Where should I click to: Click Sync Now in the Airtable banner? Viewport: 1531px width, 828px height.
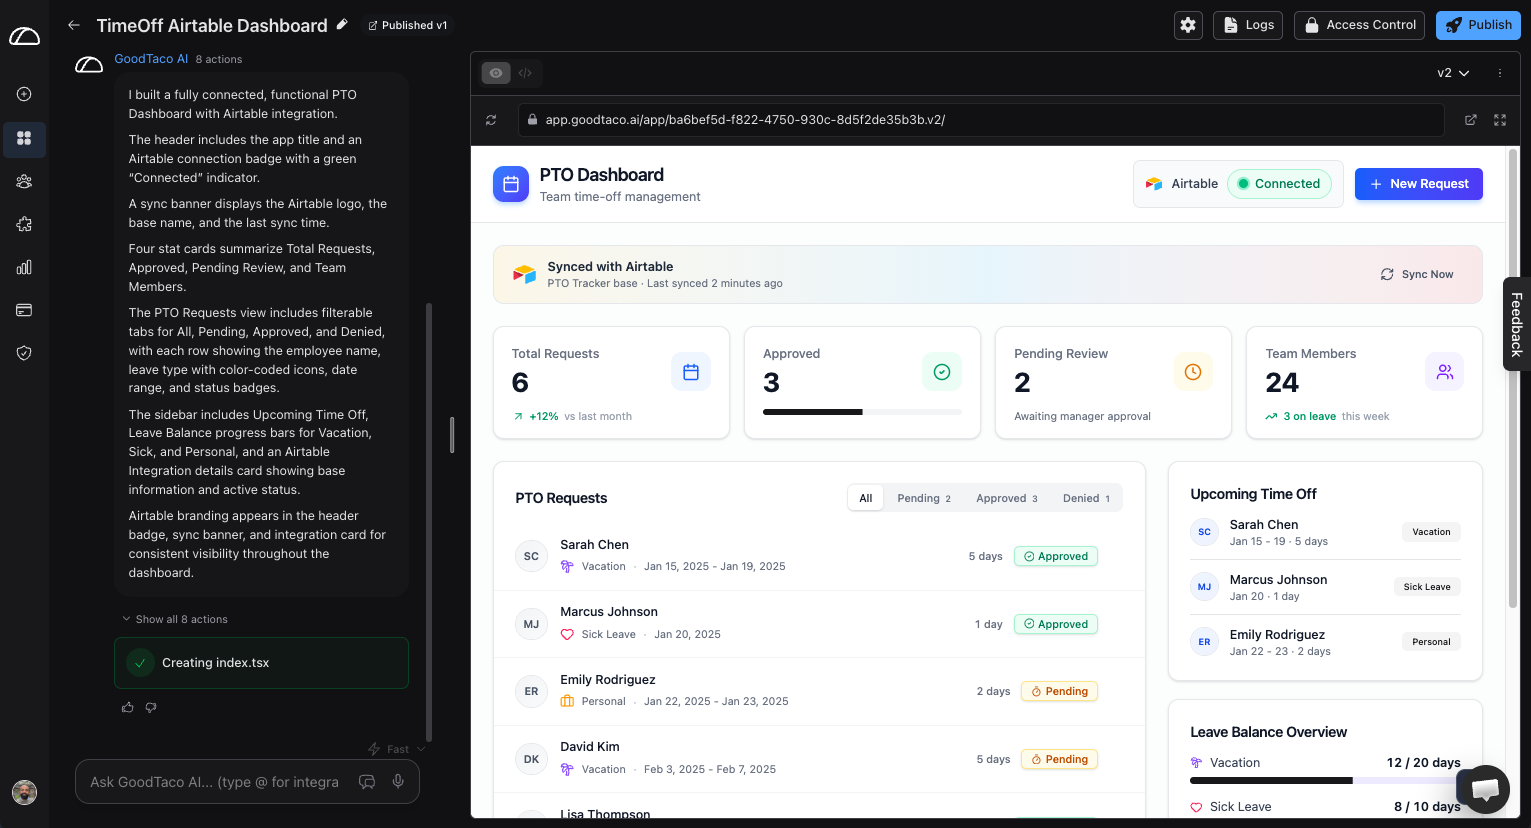click(1417, 274)
